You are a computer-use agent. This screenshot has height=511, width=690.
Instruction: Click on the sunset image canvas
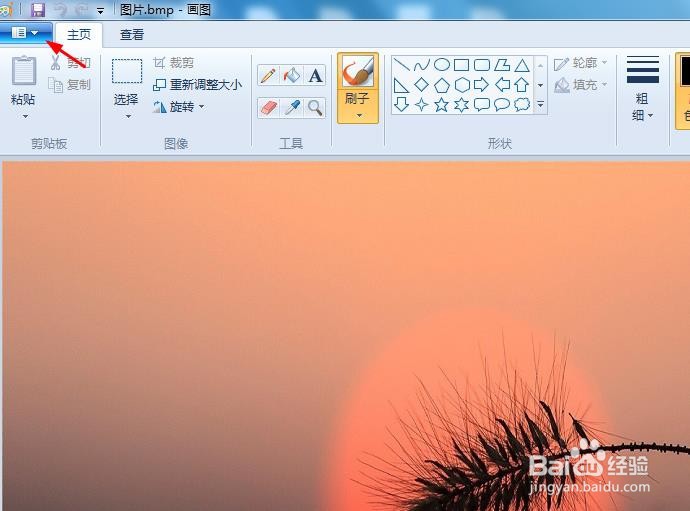point(346,336)
